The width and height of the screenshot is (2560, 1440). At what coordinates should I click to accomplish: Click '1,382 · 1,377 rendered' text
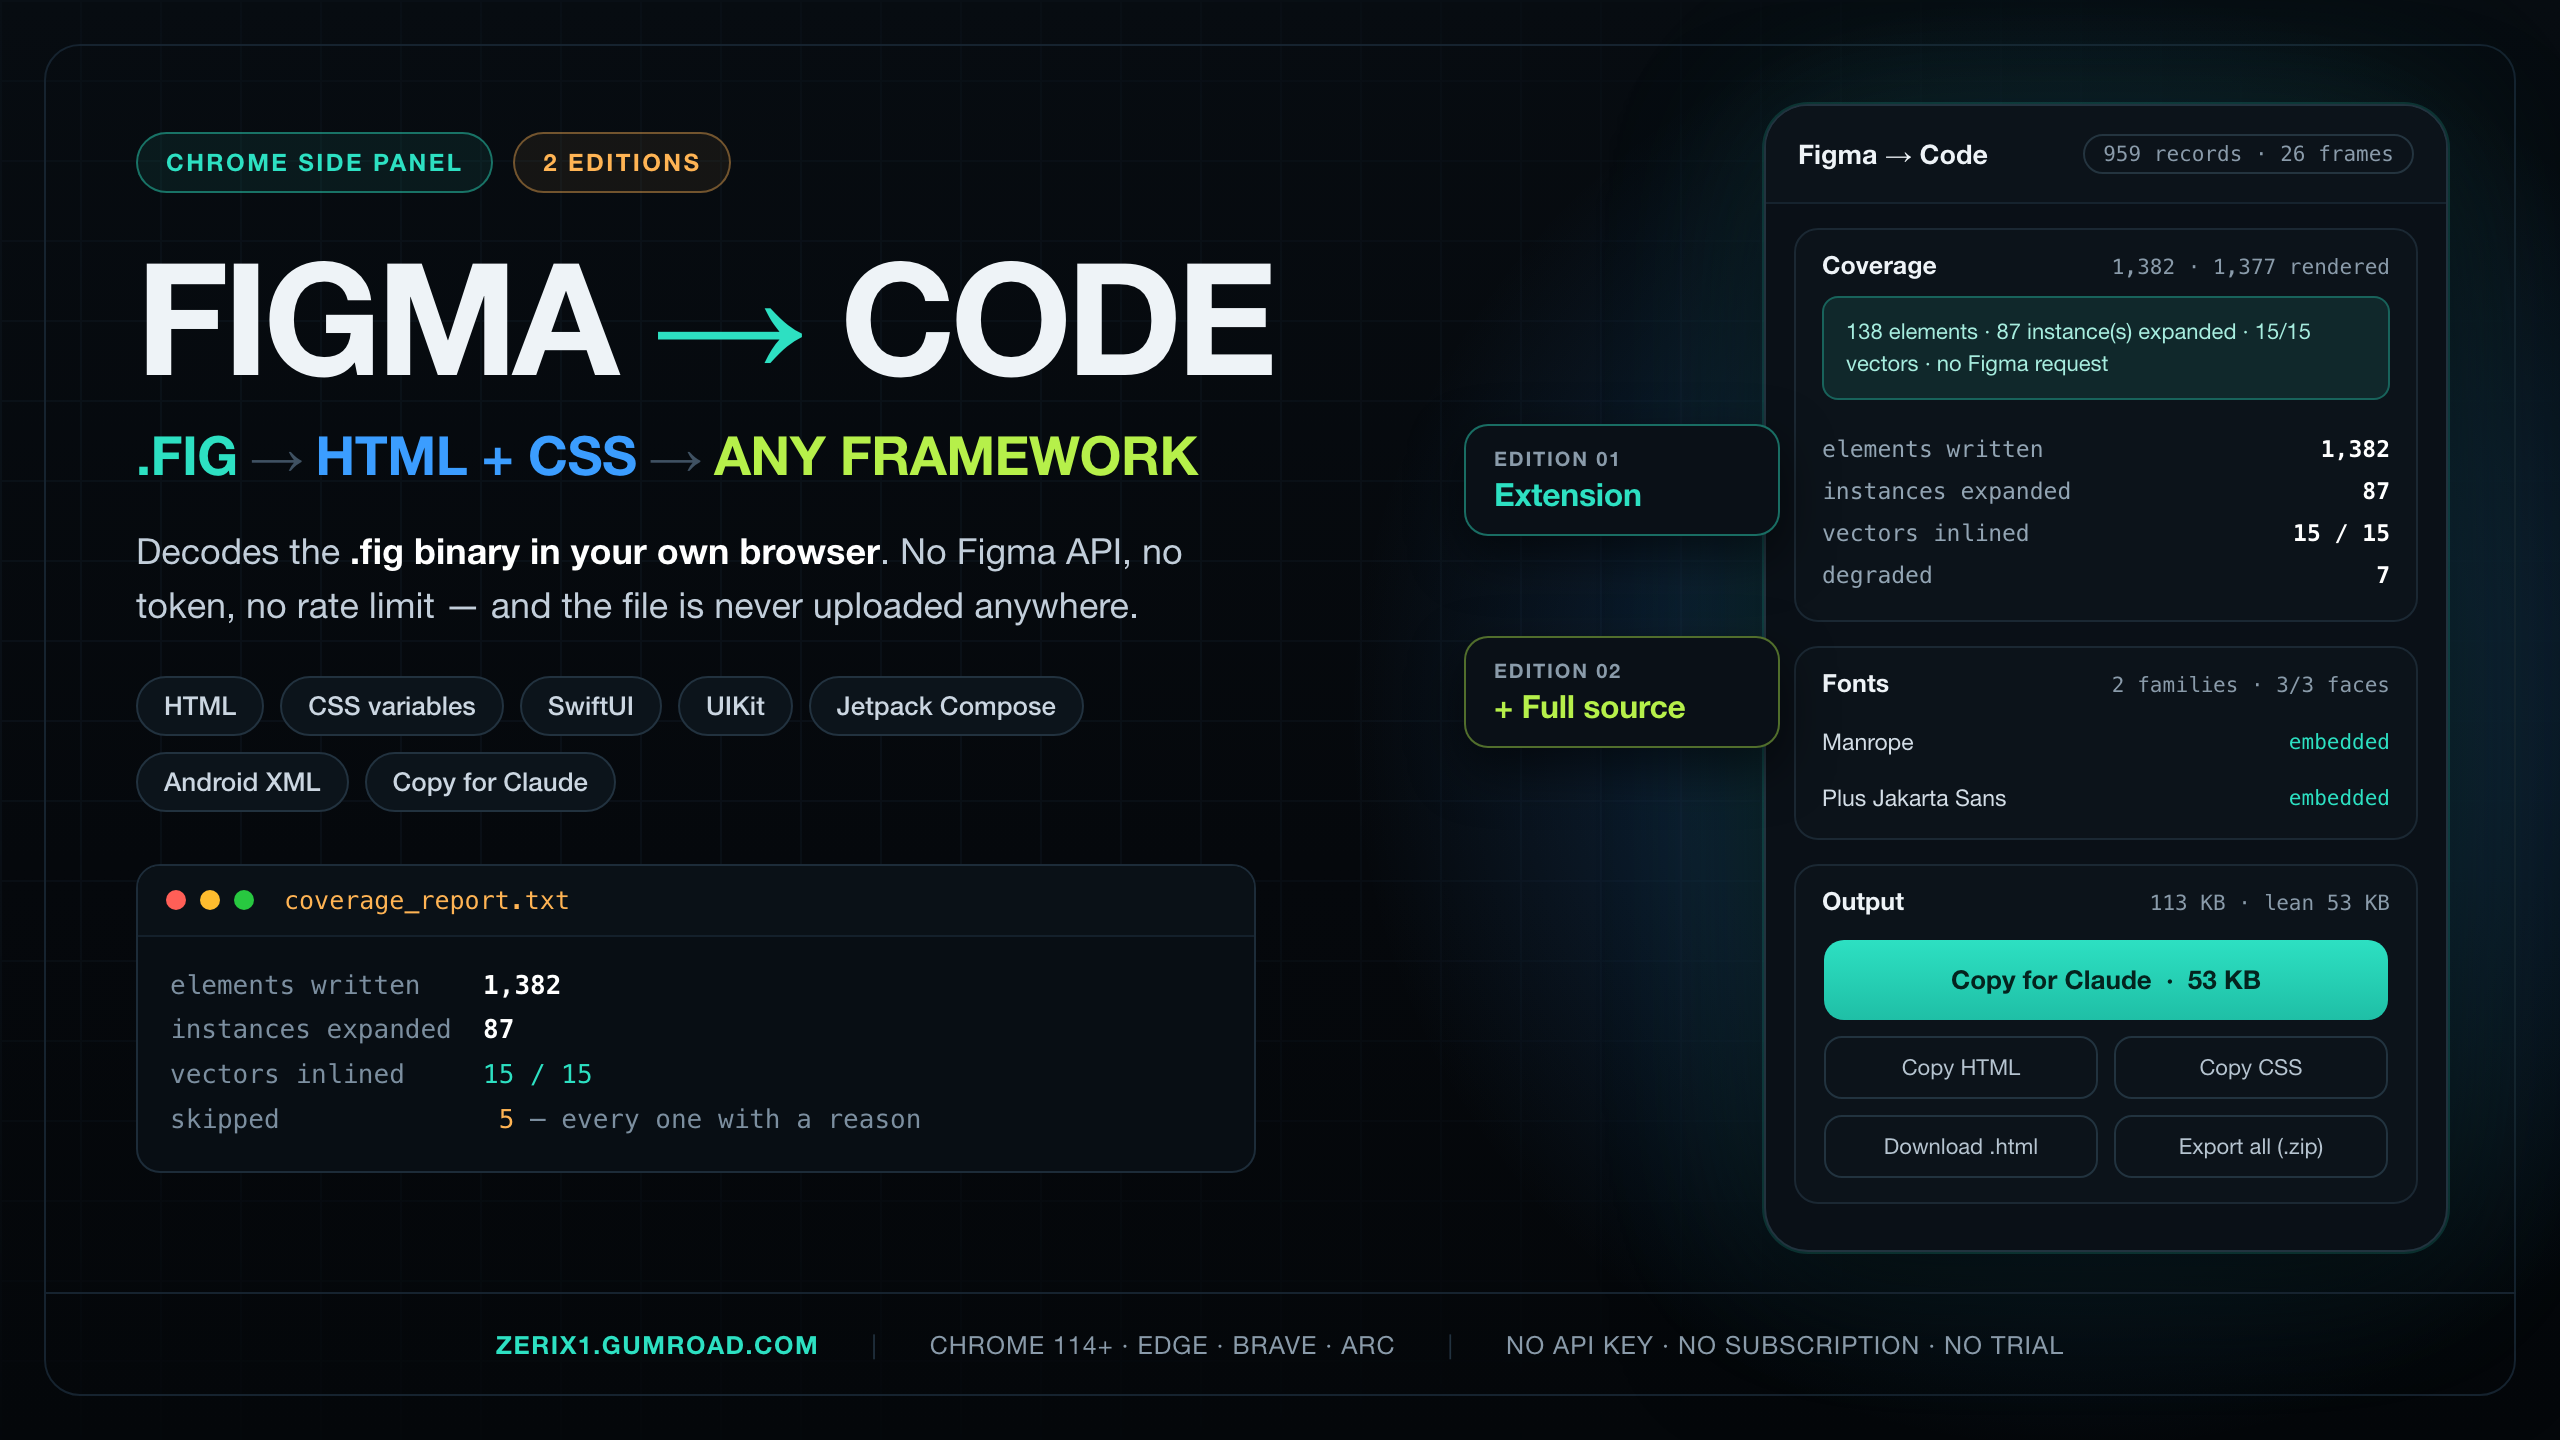[2250, 266]
